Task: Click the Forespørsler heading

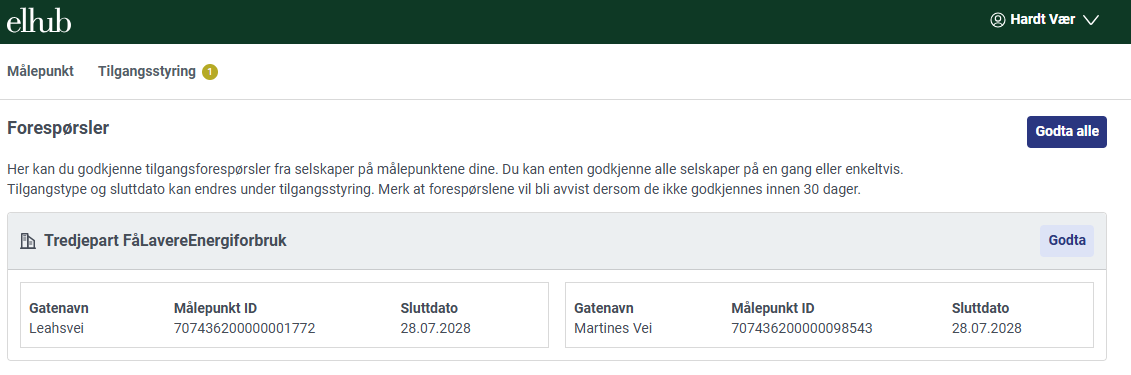Action: [x=58, y=128]
